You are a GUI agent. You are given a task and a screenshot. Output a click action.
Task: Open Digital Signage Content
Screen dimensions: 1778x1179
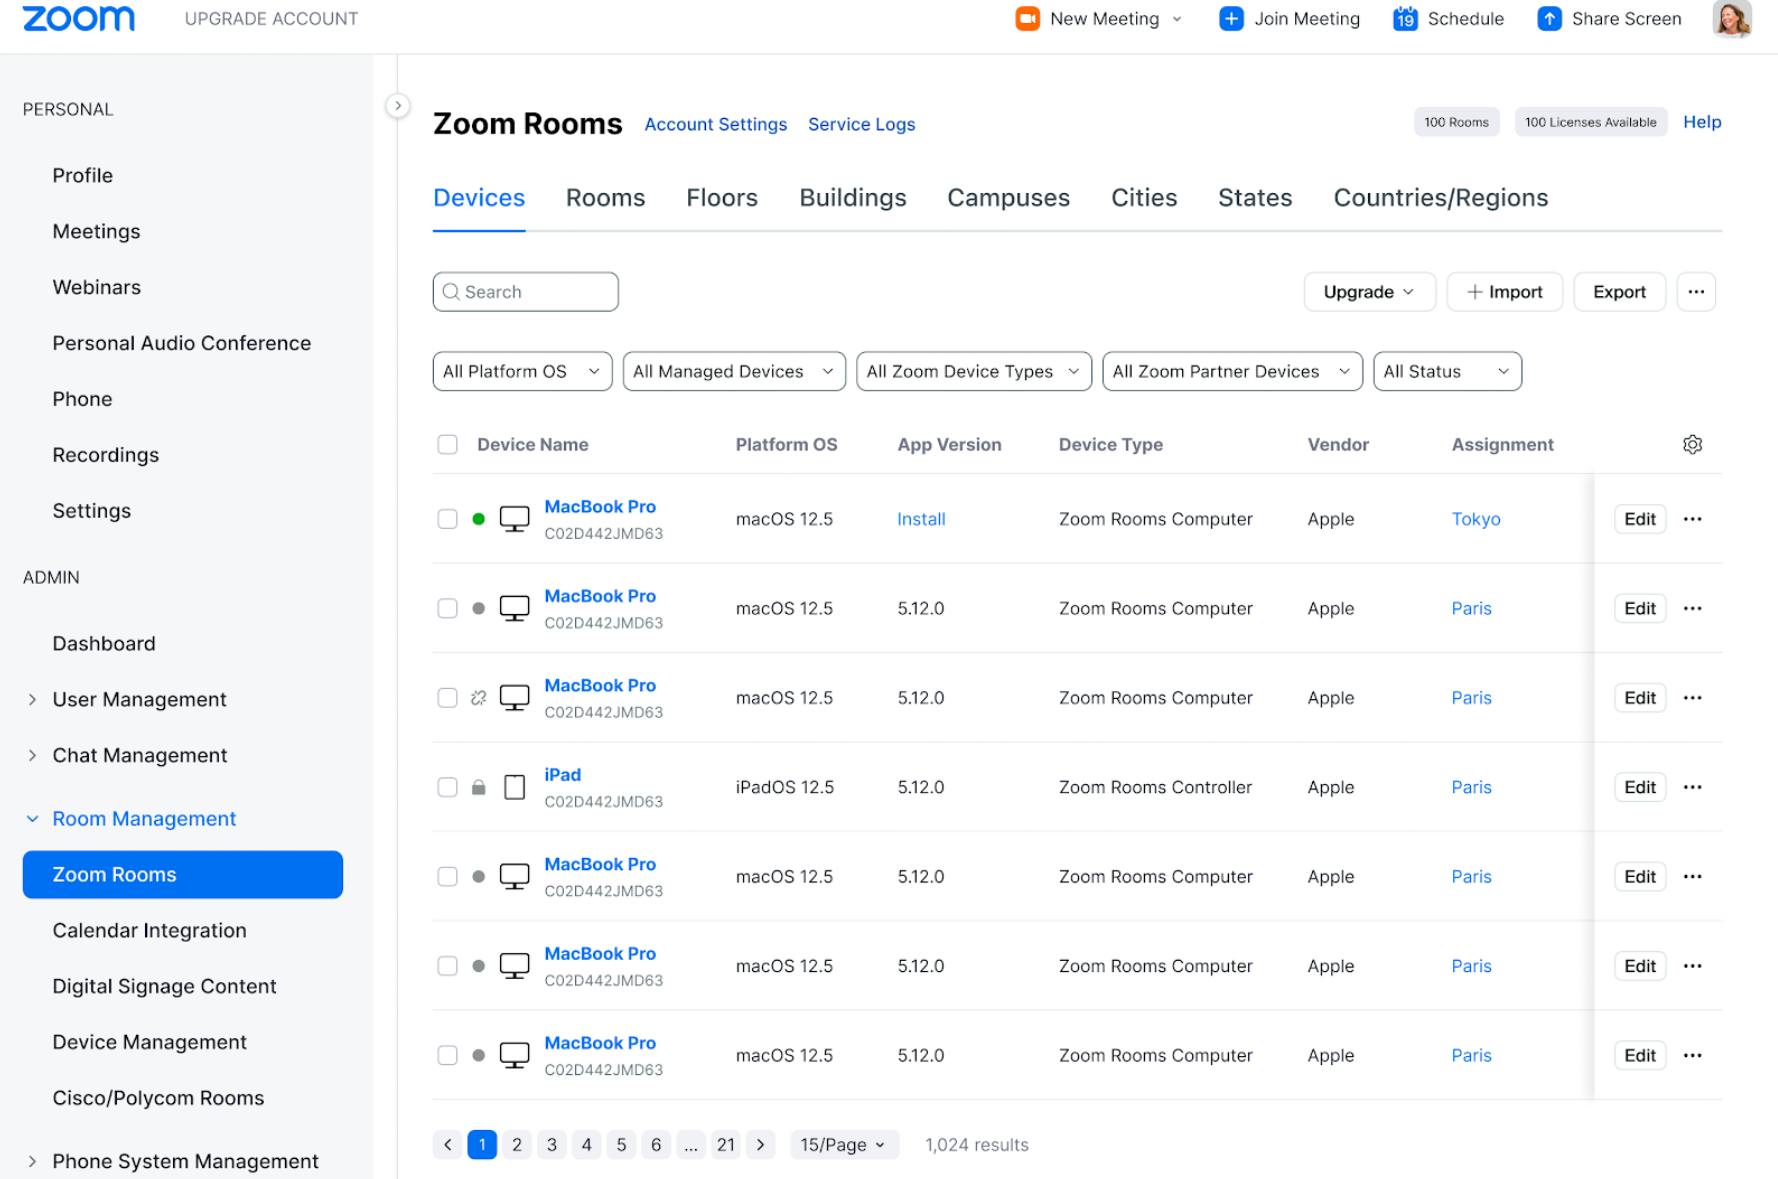[164, 987]
